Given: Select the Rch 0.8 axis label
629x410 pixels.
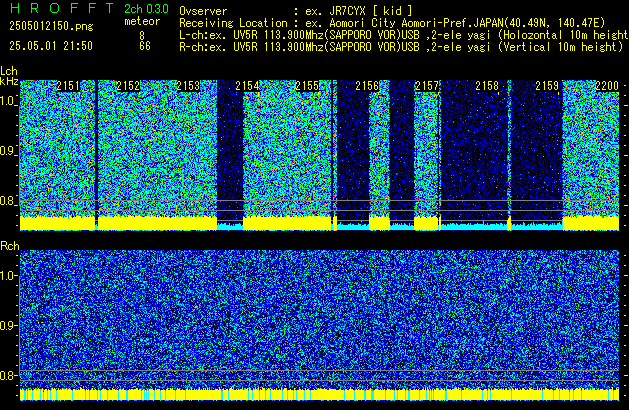Looking at the screenshot, I should click(x=8, y=375).
